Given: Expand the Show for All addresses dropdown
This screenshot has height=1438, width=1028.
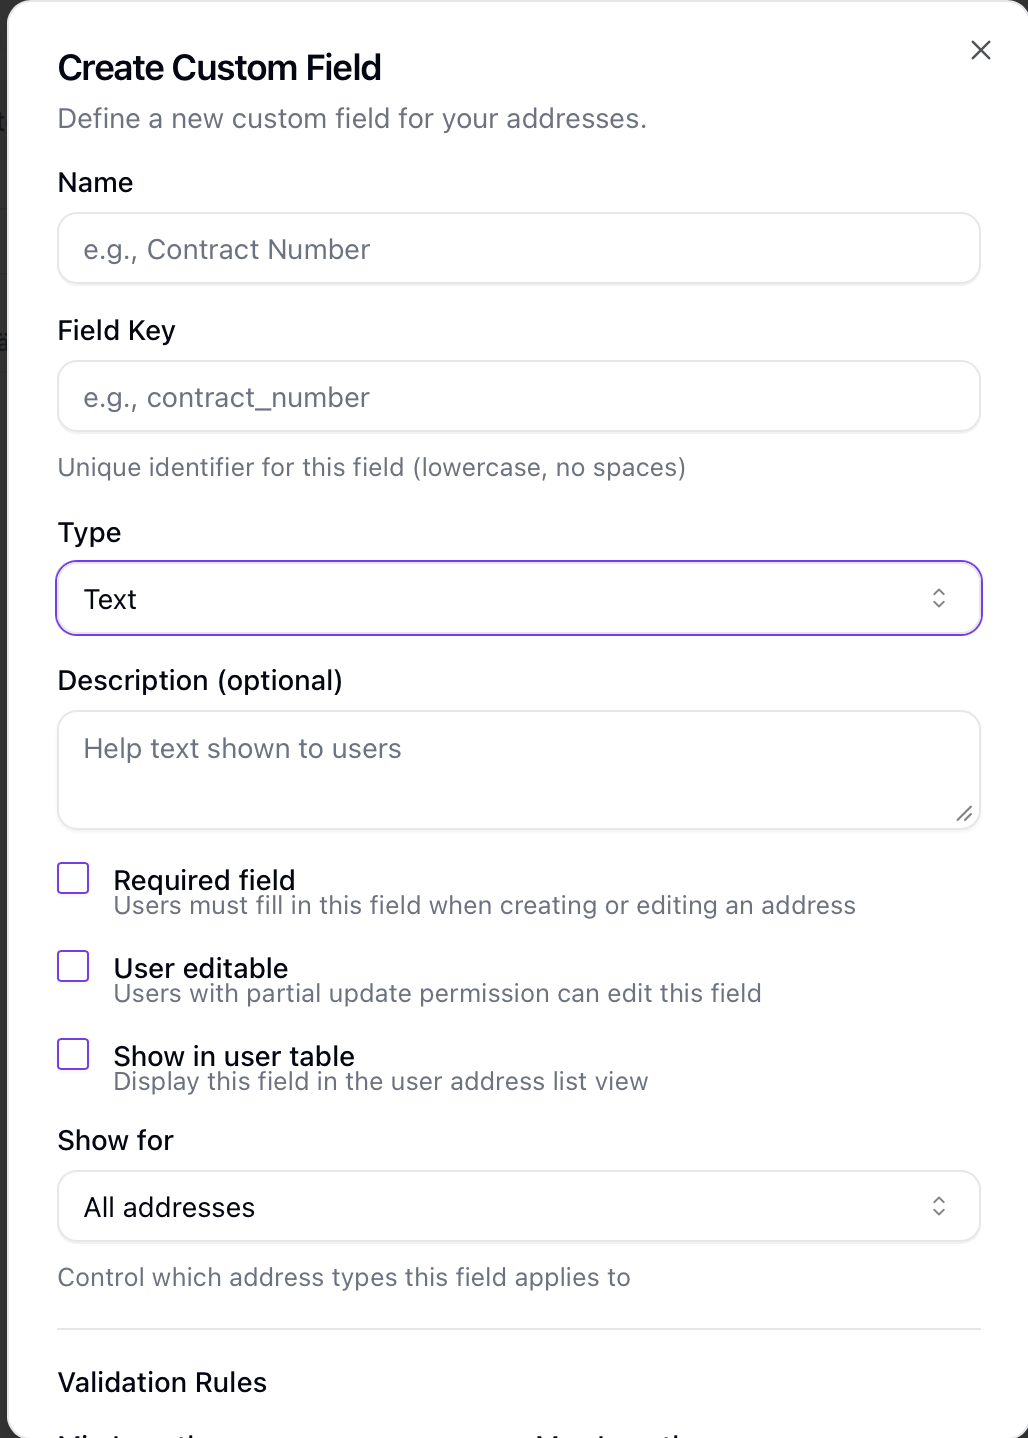Looking at the screenshot, I should pyautogui.click(x=518, y=1207).
